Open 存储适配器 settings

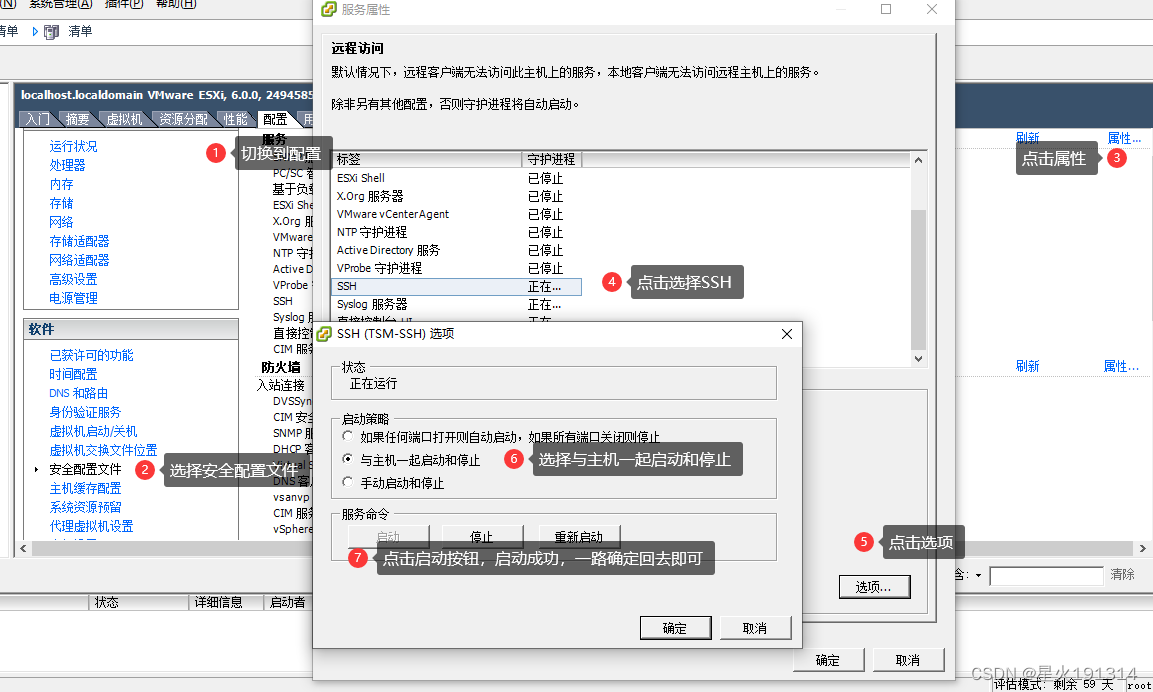coord(79,241)
